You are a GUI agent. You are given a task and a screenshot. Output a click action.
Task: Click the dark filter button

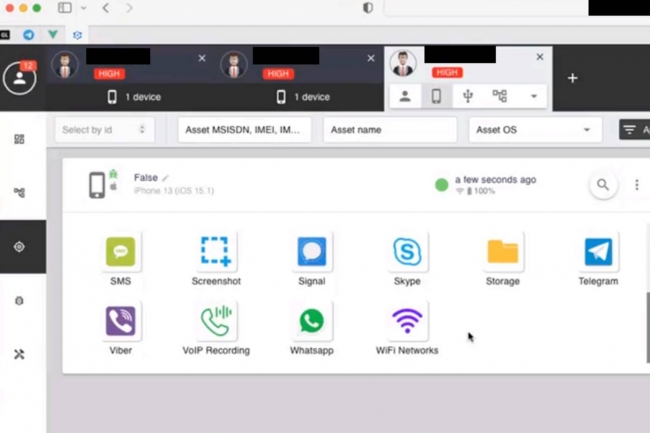tap(635, 130)
